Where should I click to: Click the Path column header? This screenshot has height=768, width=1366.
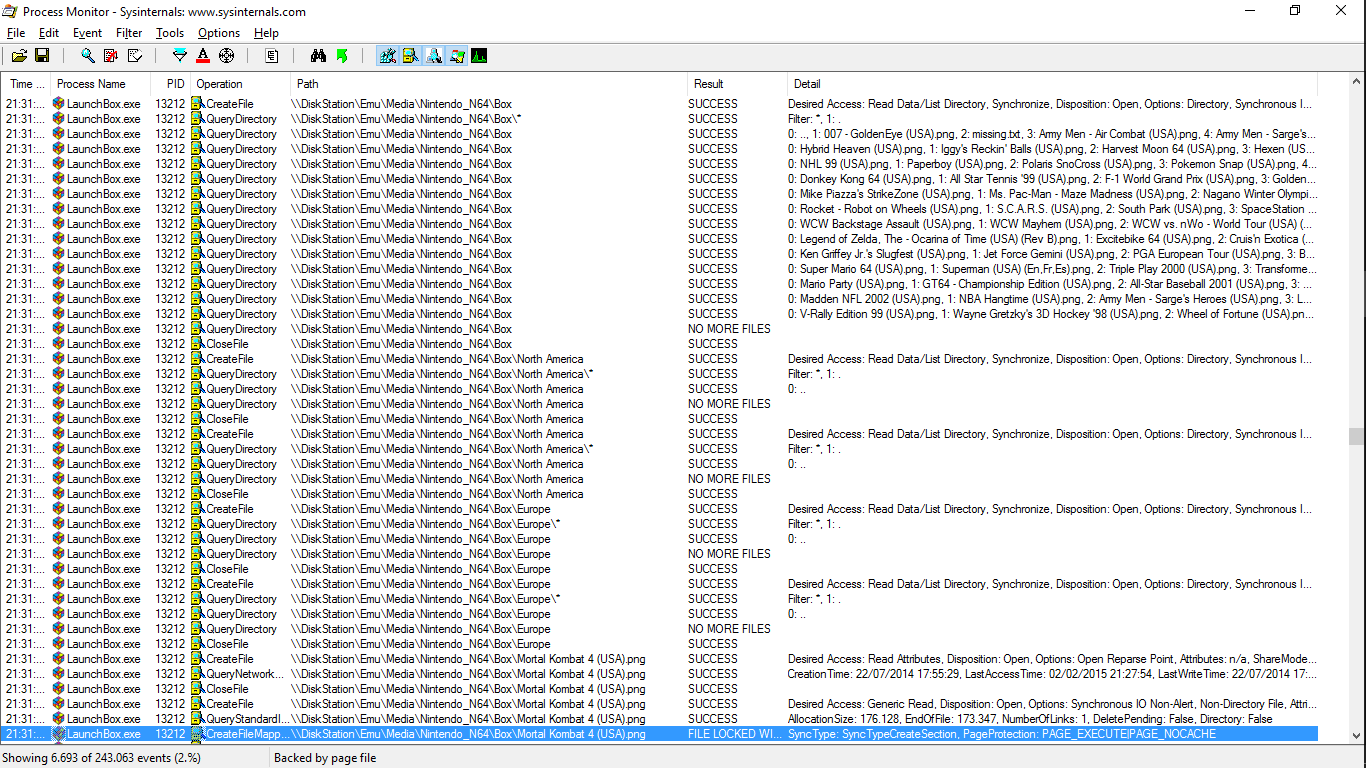click(x=489, y=84)
